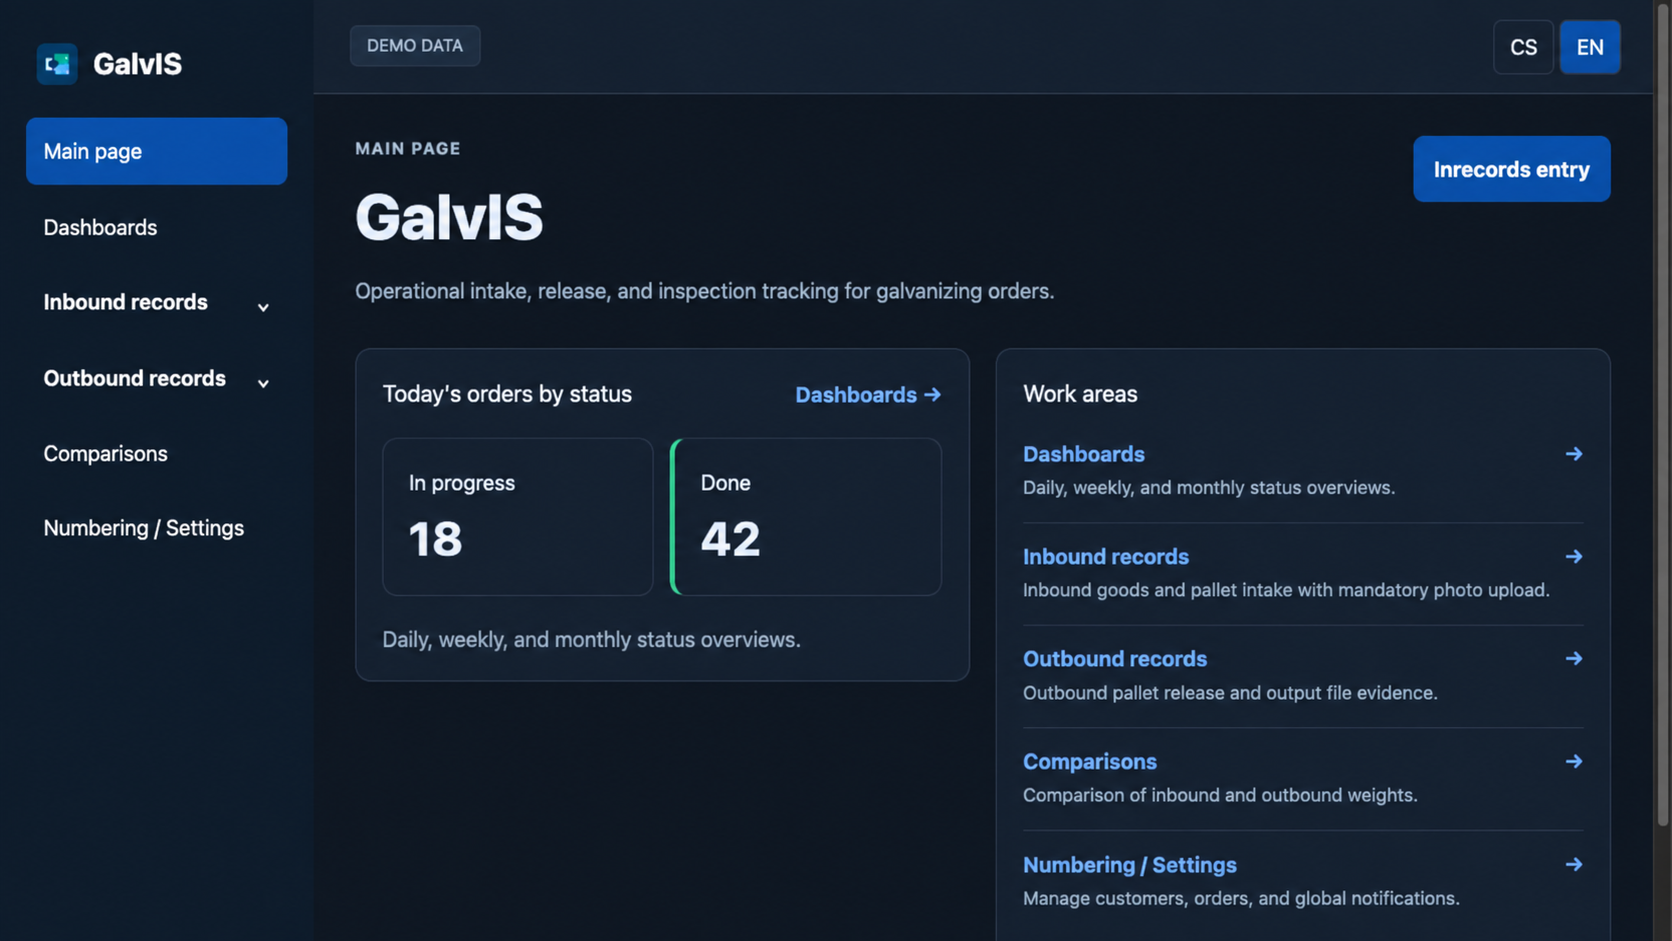Switch language to EN

click(1590, 47)
